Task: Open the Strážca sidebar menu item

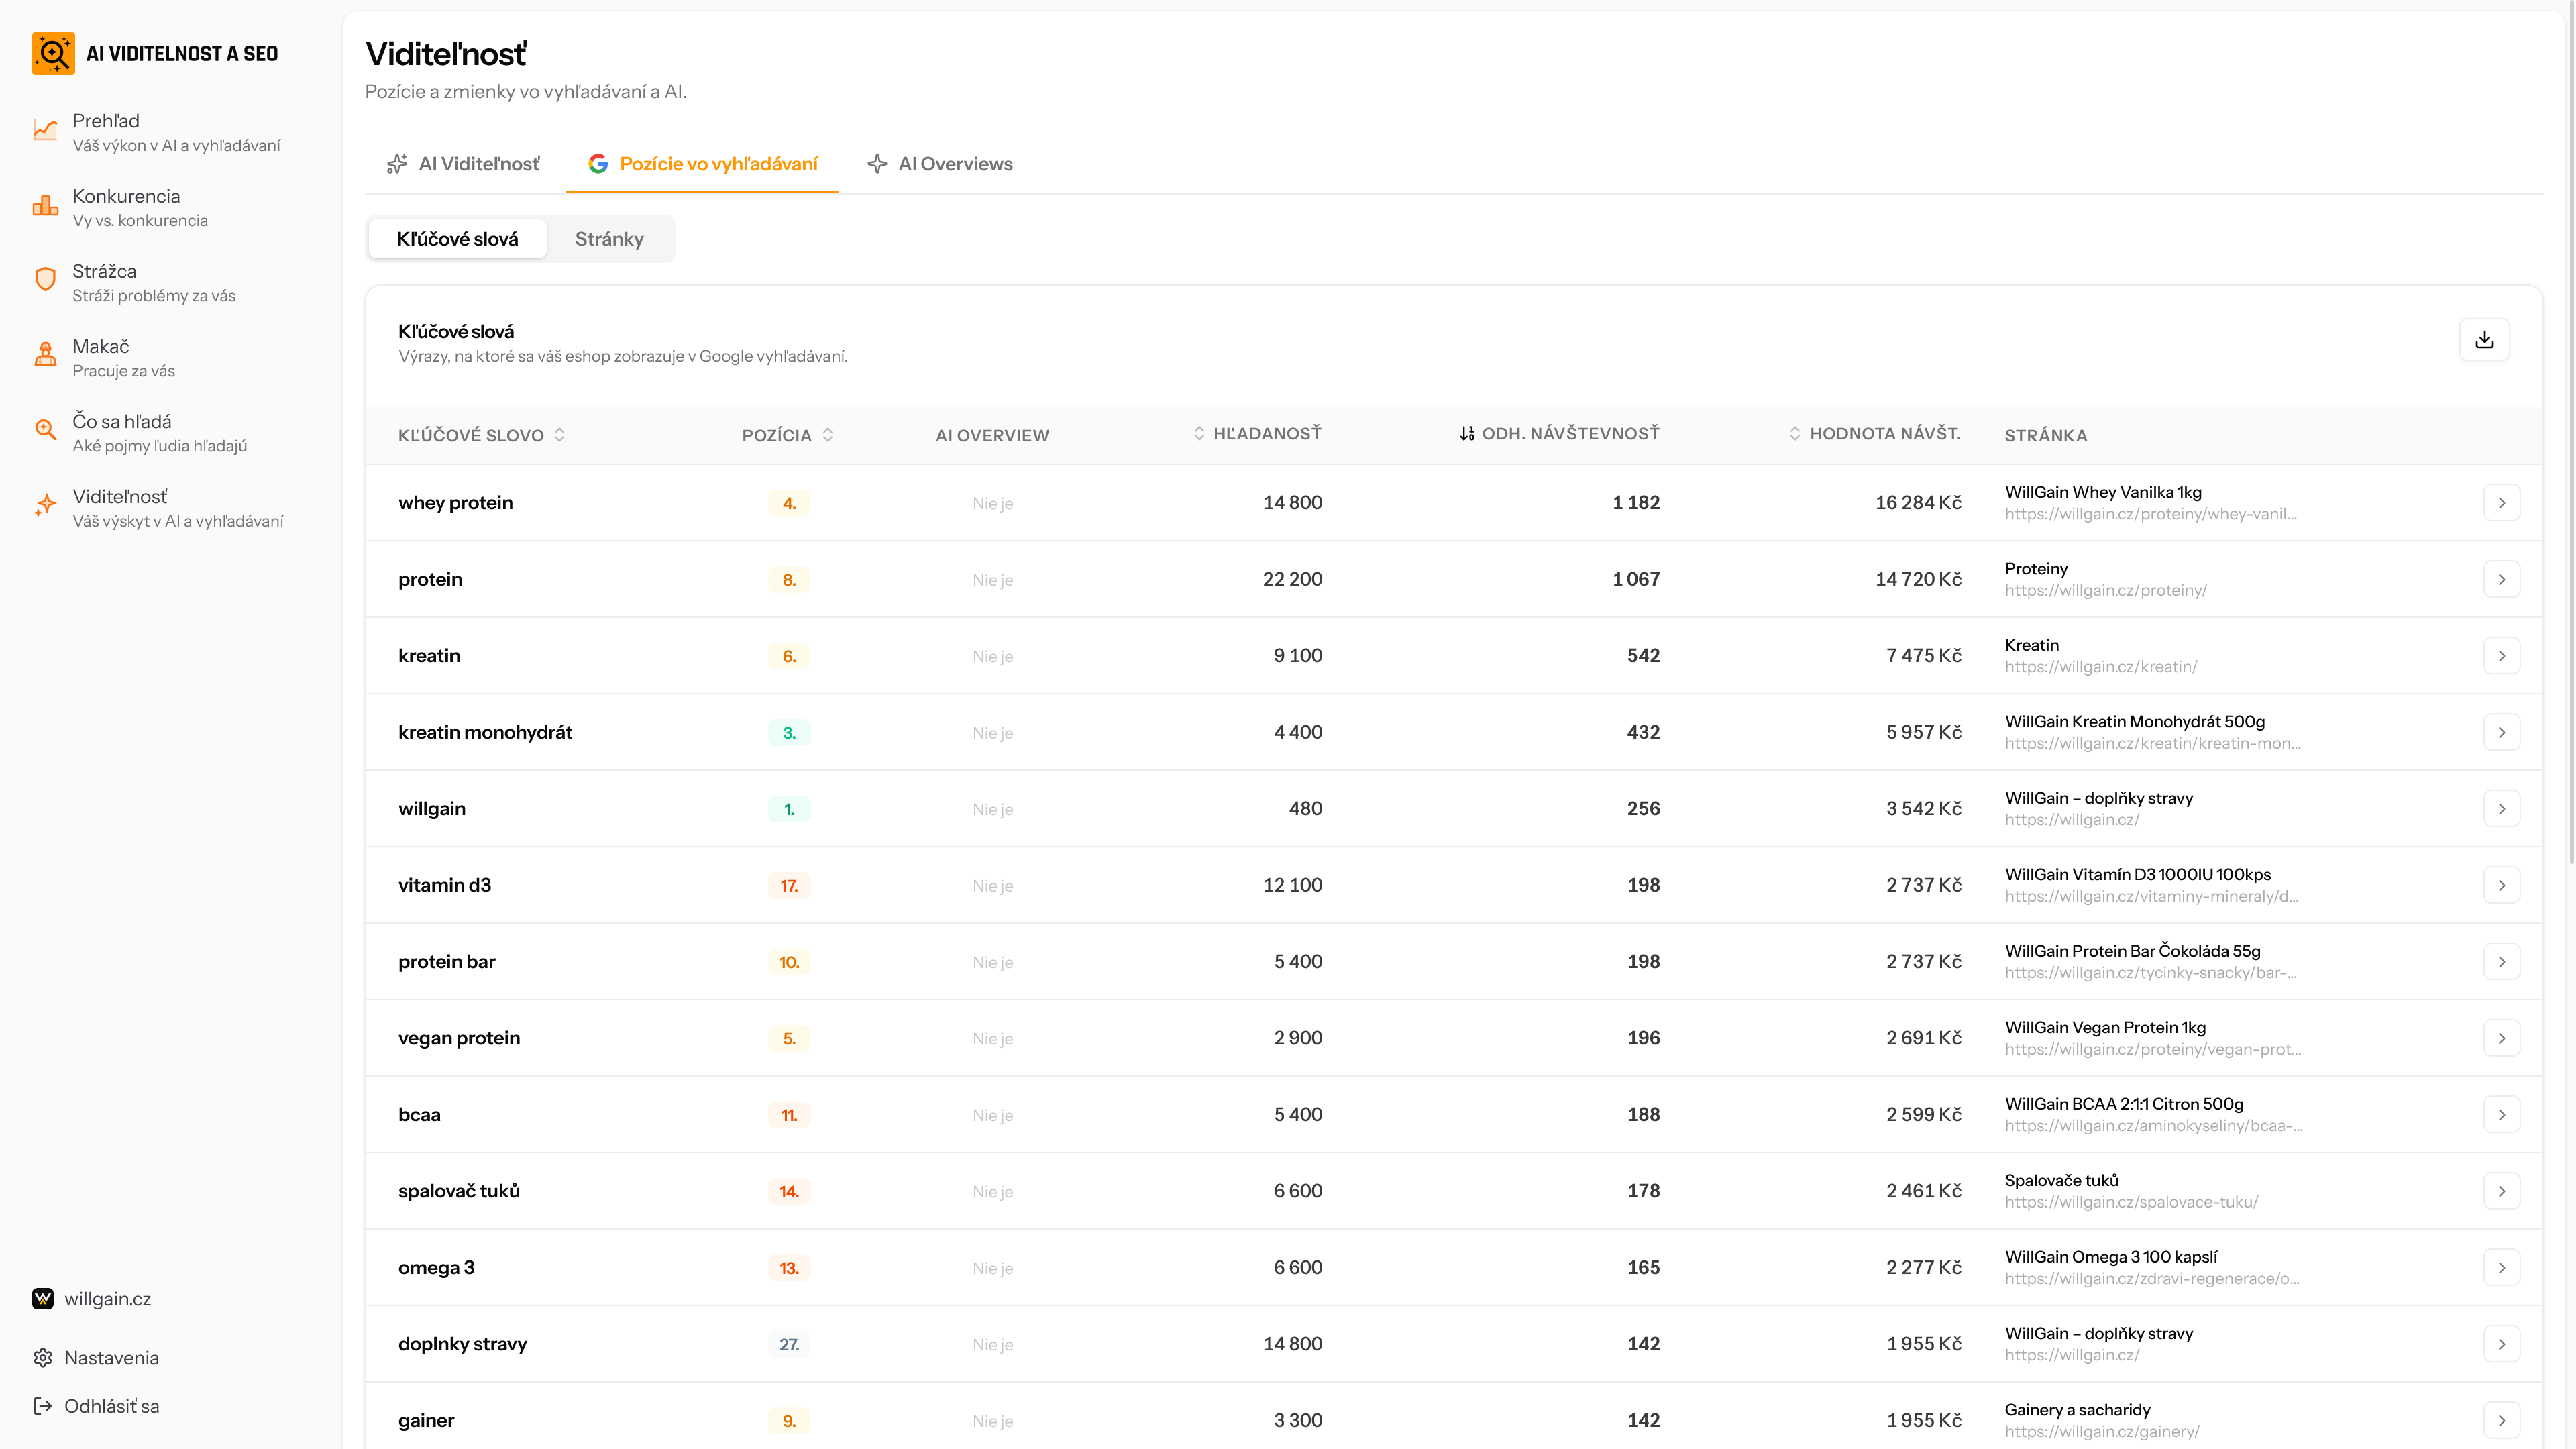Action: pos(170,282)
